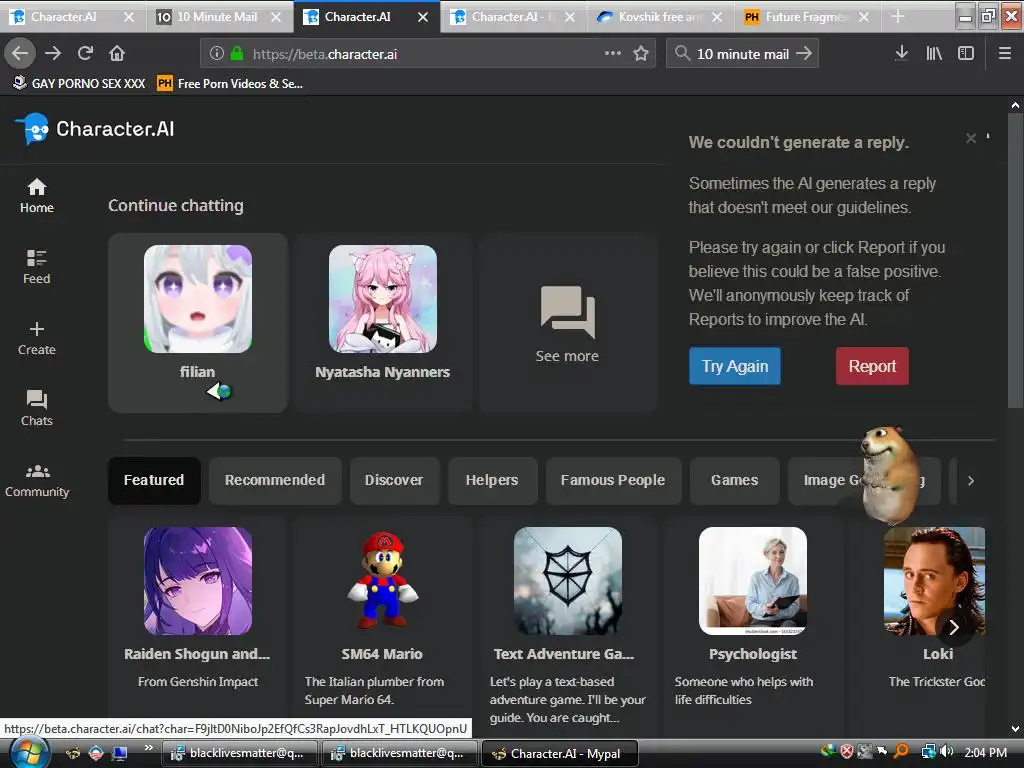
Task: Continue chatting with filian
Action: coord(198,323)
